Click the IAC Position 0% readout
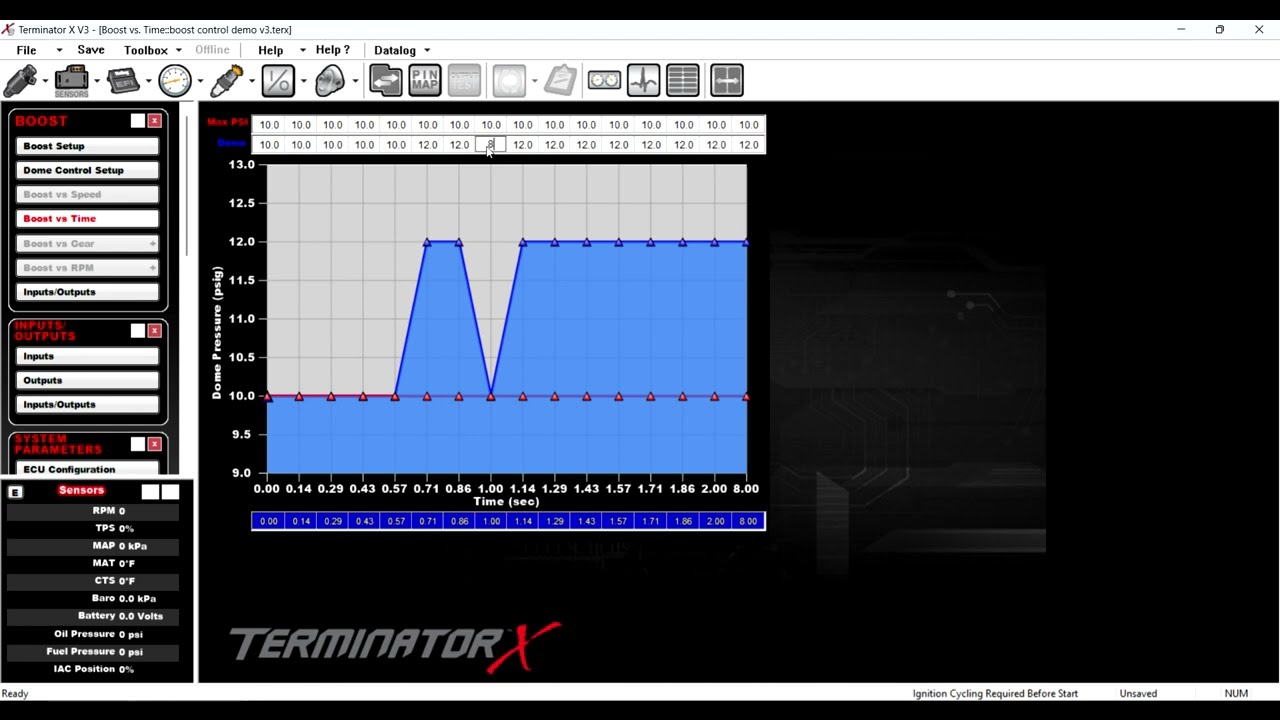 point(93,669)
